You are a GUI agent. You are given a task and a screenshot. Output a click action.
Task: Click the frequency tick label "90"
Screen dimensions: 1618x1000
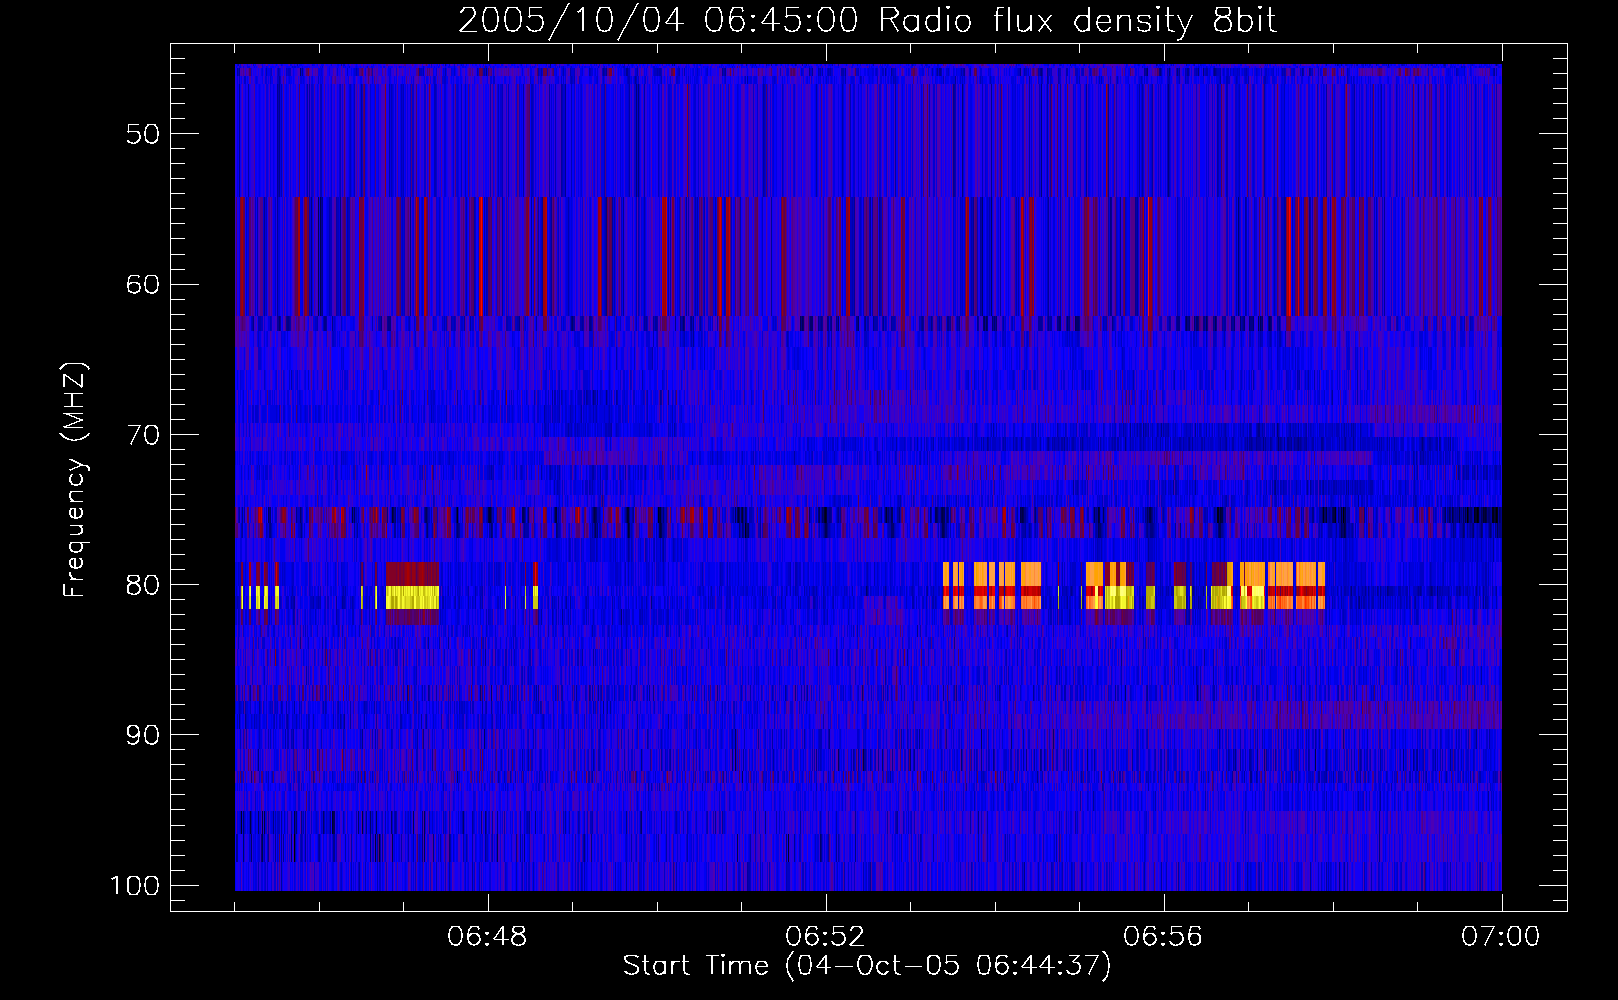coord(143,735)
